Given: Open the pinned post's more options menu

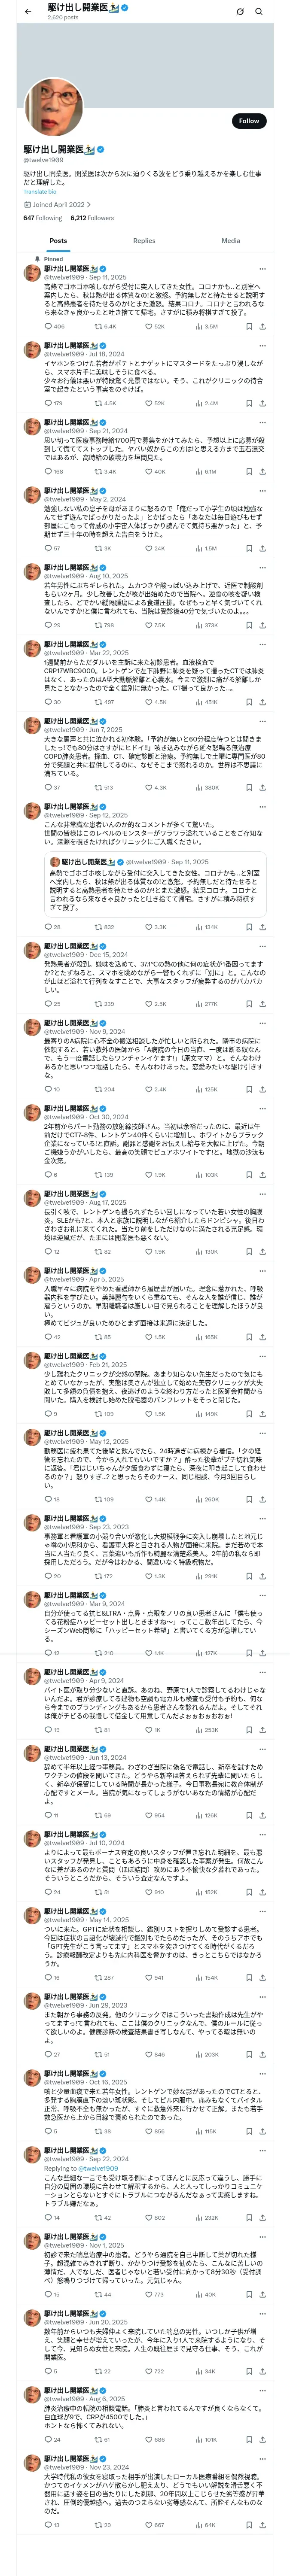Looking at the screenshot, I should pyautogui.click(x=262, y=269).
